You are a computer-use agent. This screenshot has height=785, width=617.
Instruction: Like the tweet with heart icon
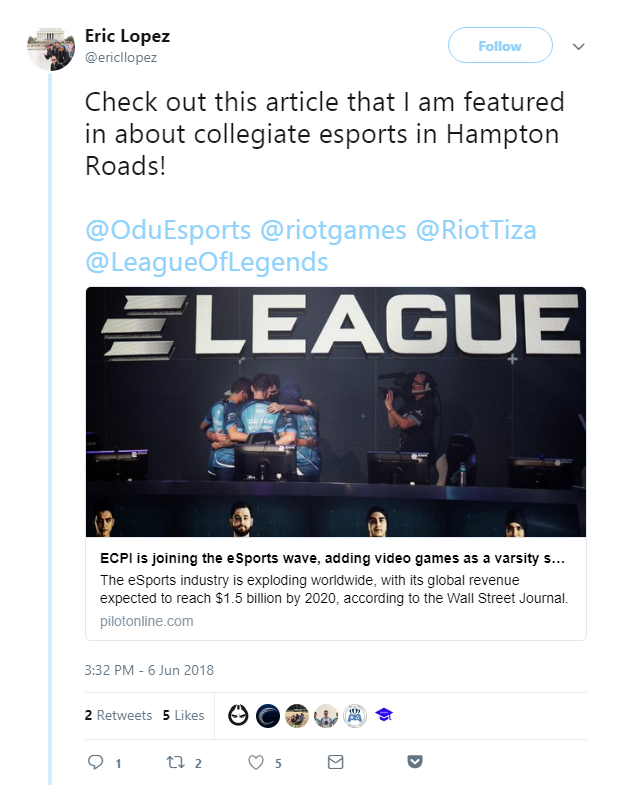pos(256,762)
